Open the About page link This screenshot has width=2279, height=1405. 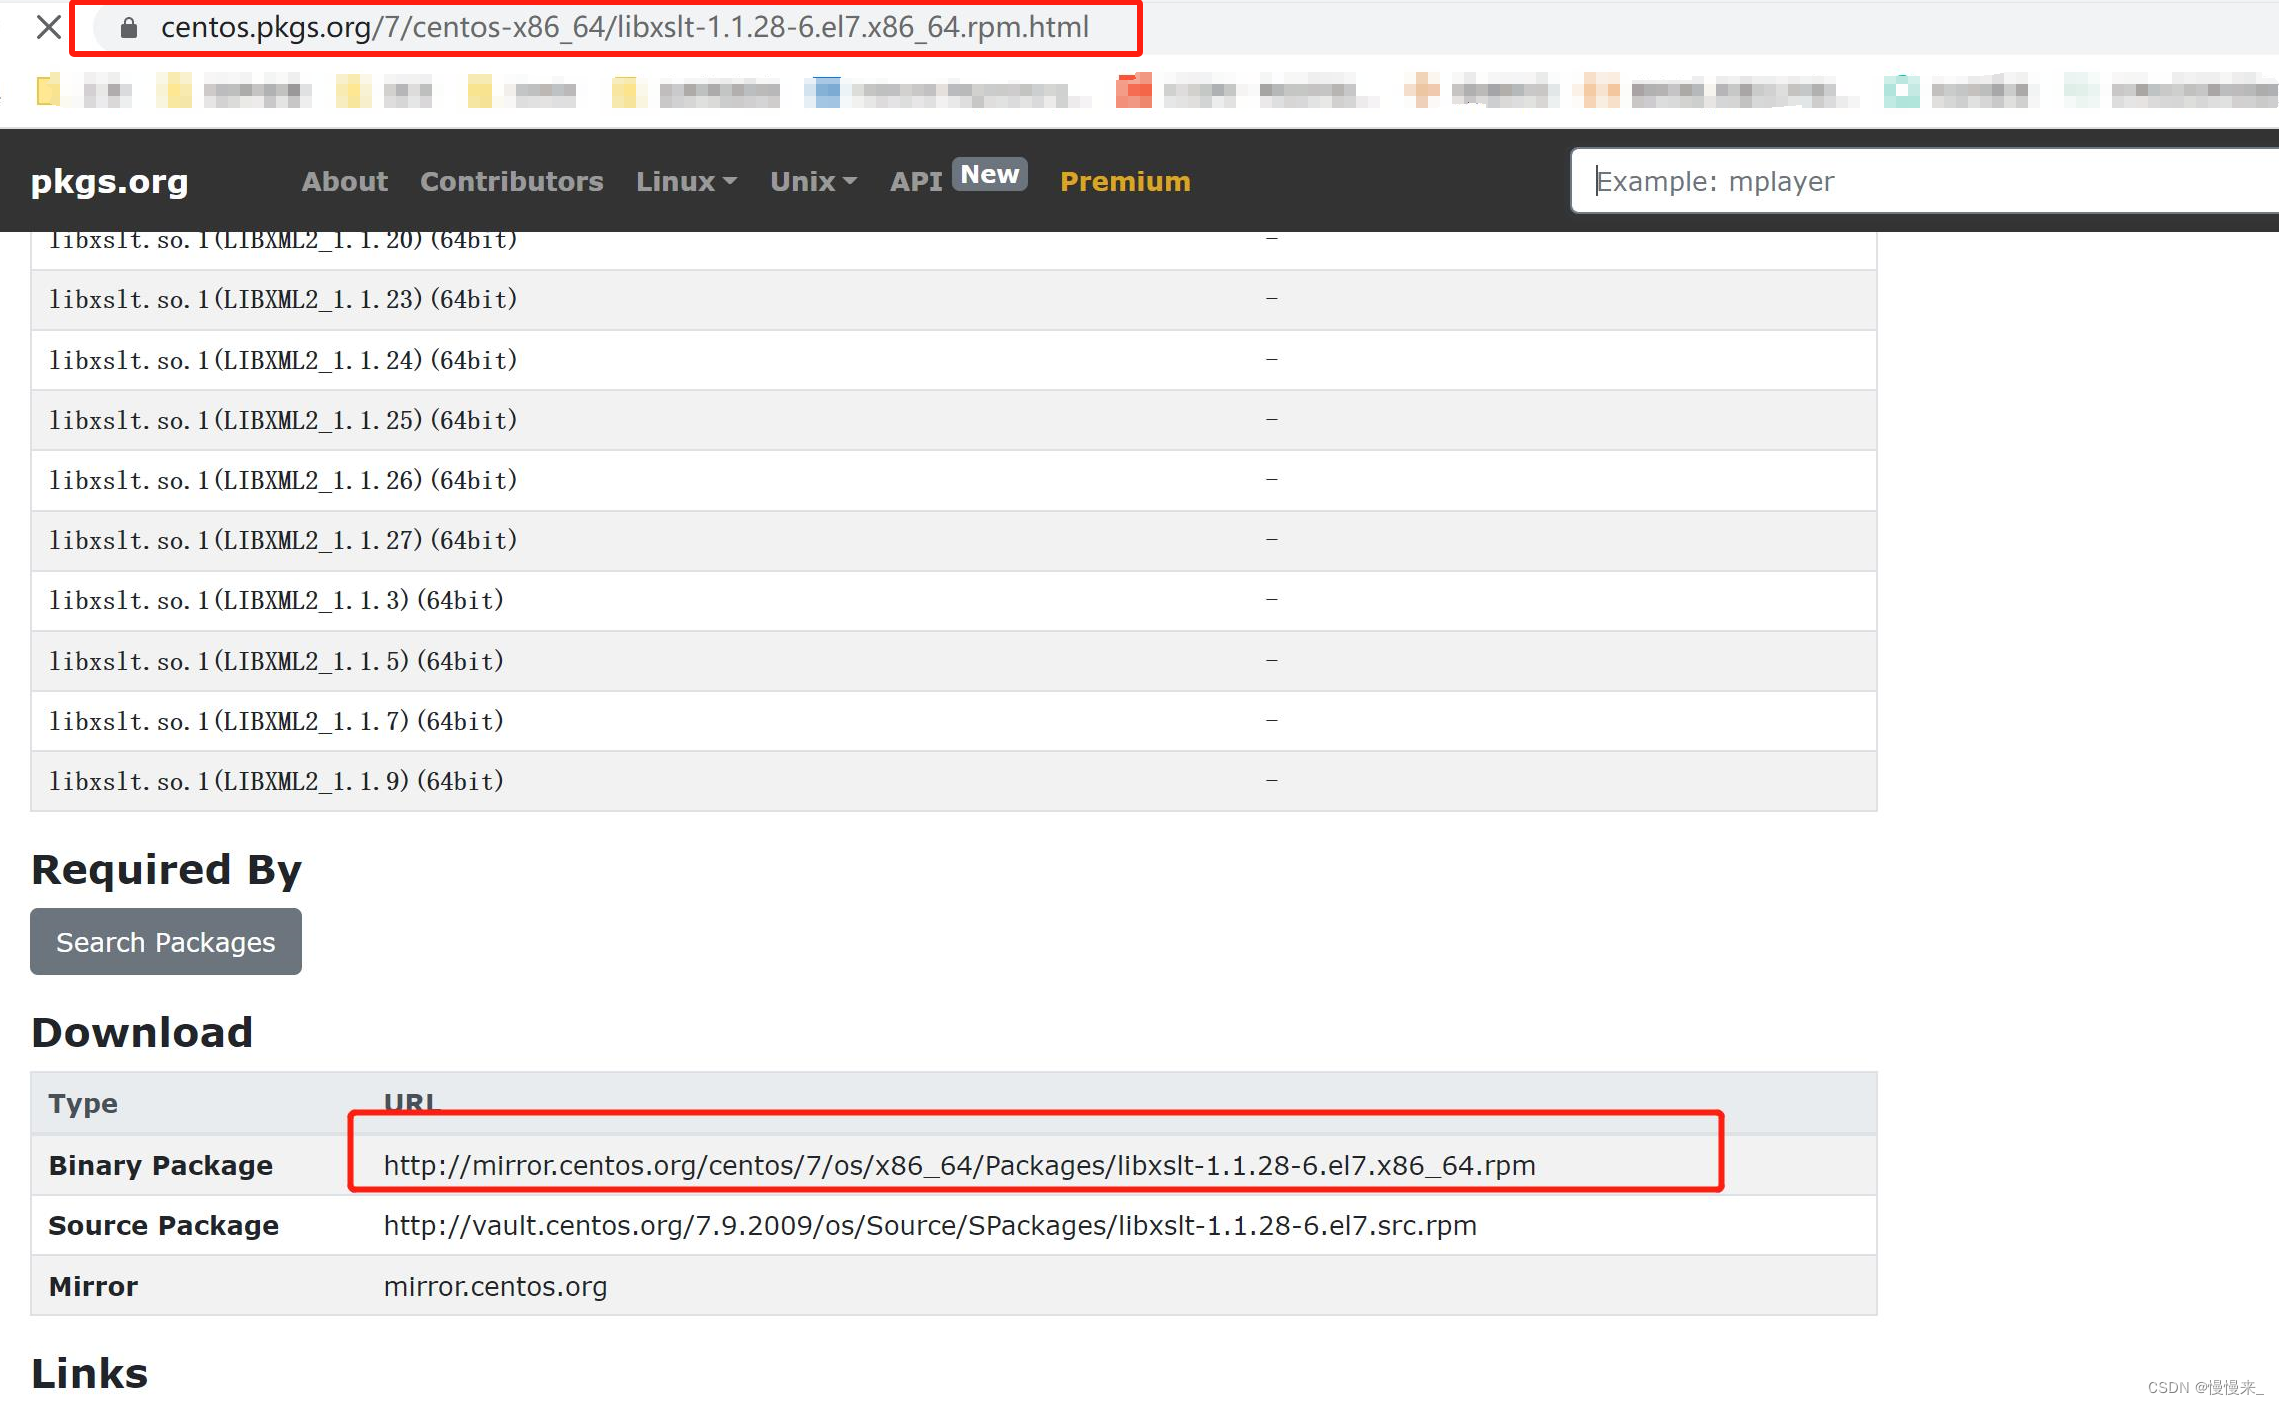pos(343,181)
